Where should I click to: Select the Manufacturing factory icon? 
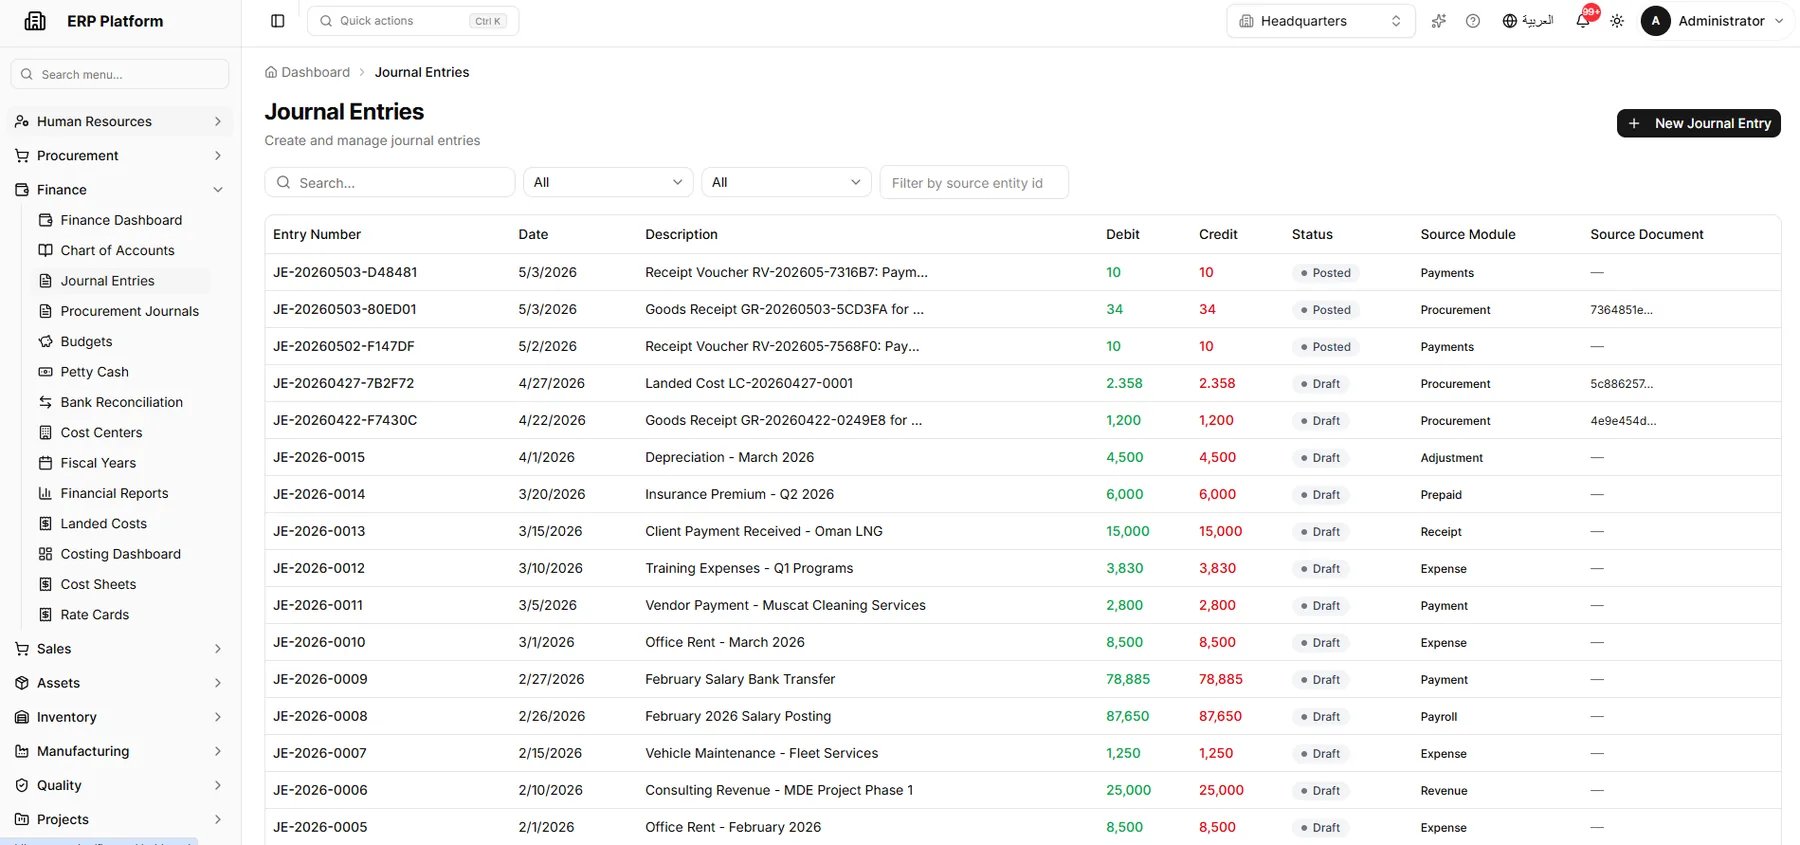[22, 751]
